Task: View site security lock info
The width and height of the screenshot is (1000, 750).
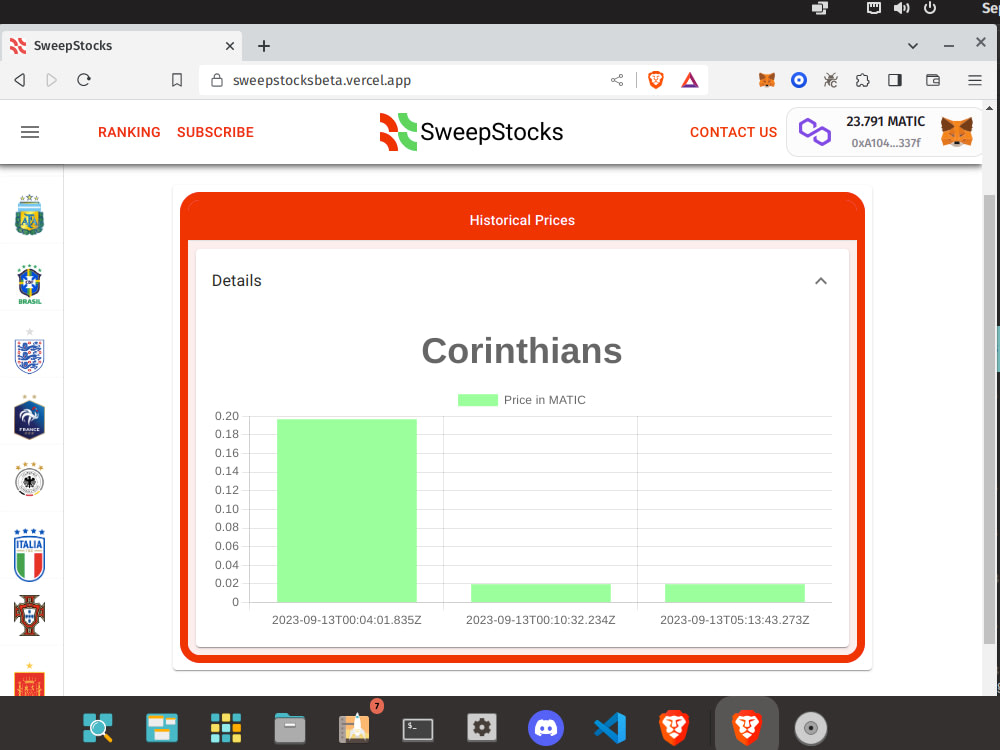Action: (217, 80)
